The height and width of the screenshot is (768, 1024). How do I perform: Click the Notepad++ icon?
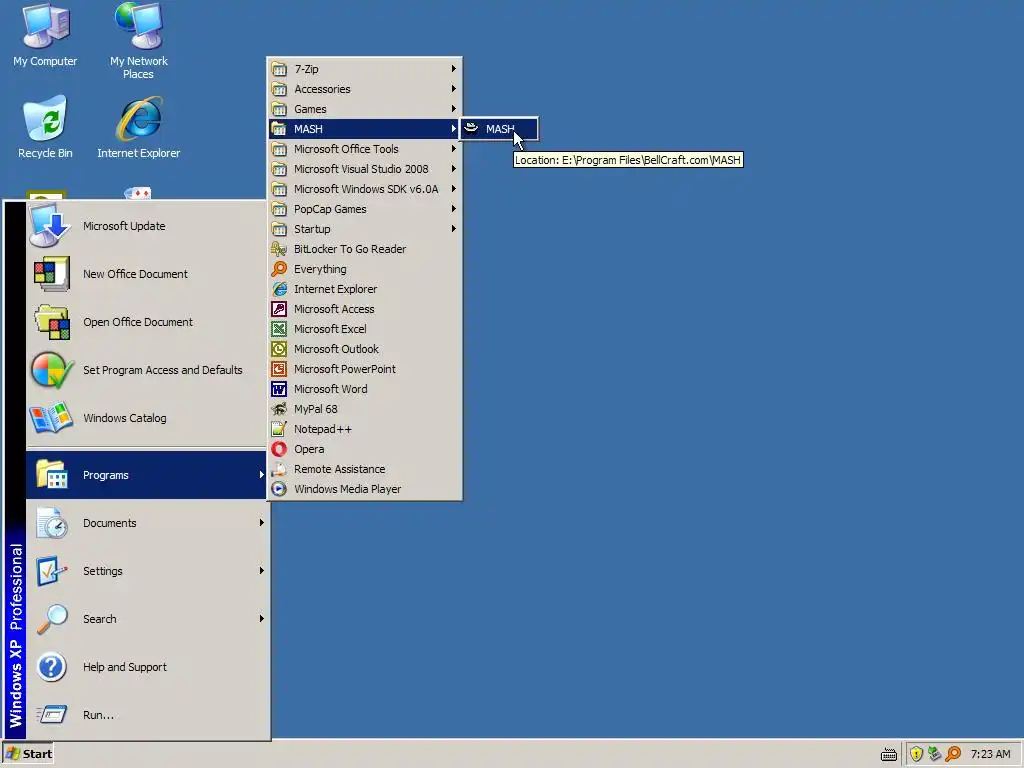pyautogui.click(x=279, y=429)
